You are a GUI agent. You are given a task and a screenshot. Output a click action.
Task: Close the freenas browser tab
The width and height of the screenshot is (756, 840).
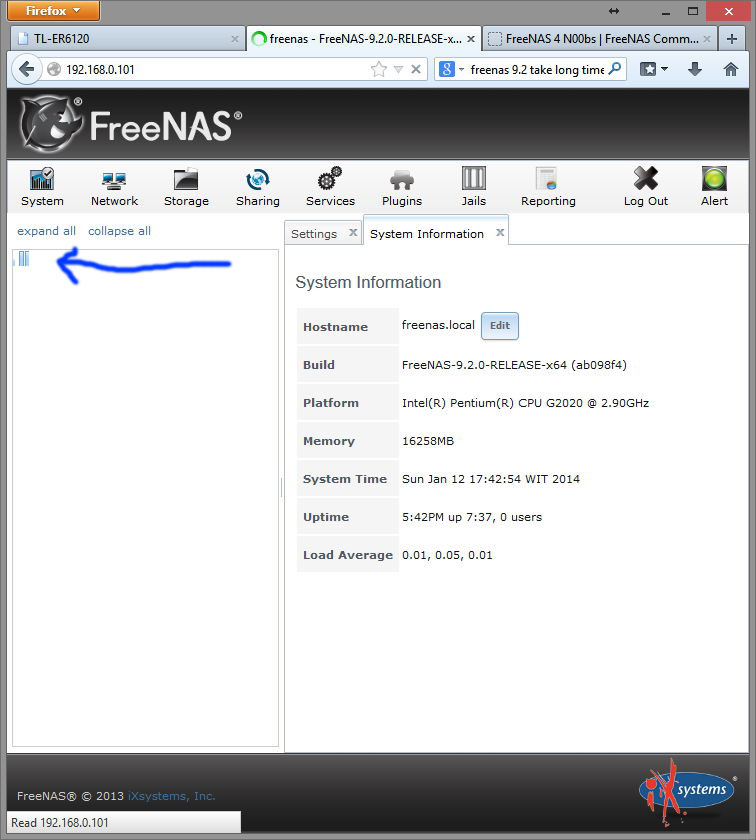pos(471,39)
